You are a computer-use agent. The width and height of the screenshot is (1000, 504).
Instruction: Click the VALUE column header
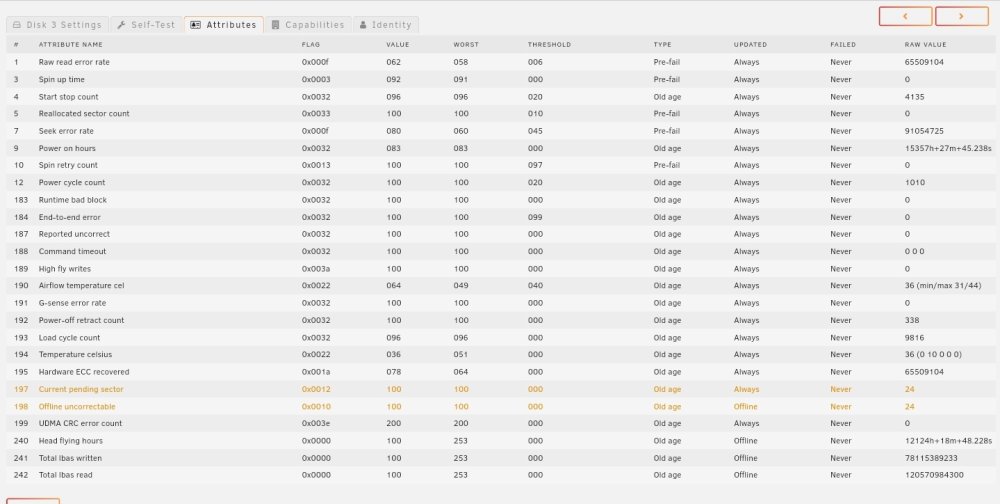pyautogui.click(x=397, y=45)
